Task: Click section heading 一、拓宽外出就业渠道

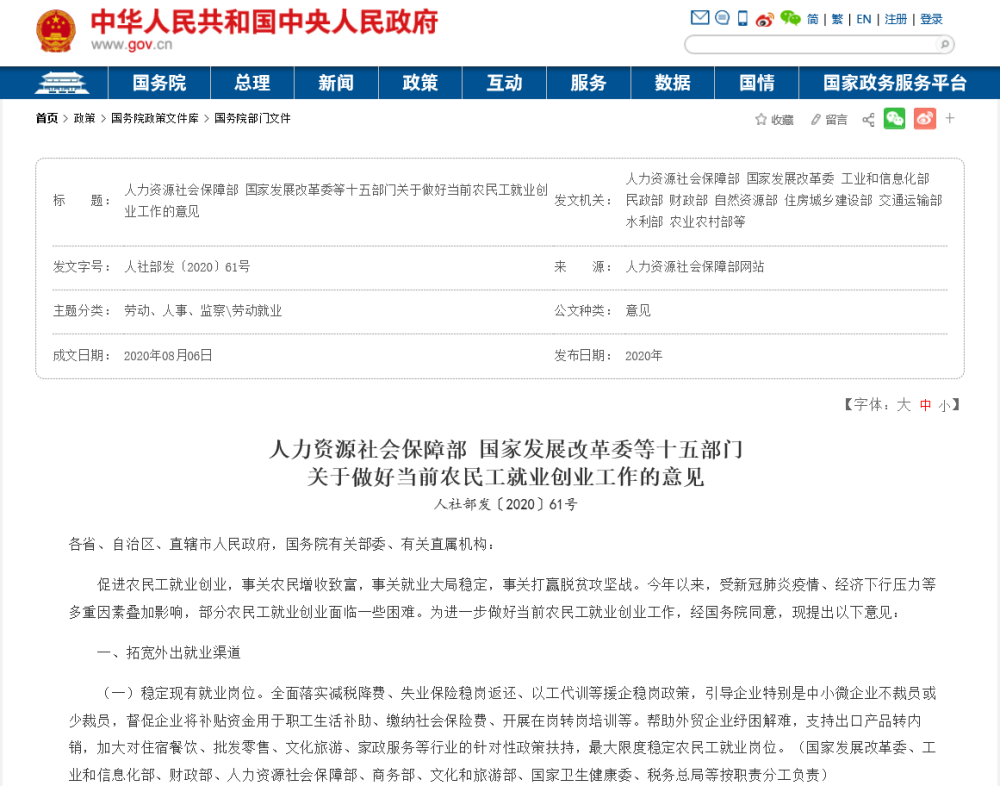Action: coord(168,653)
